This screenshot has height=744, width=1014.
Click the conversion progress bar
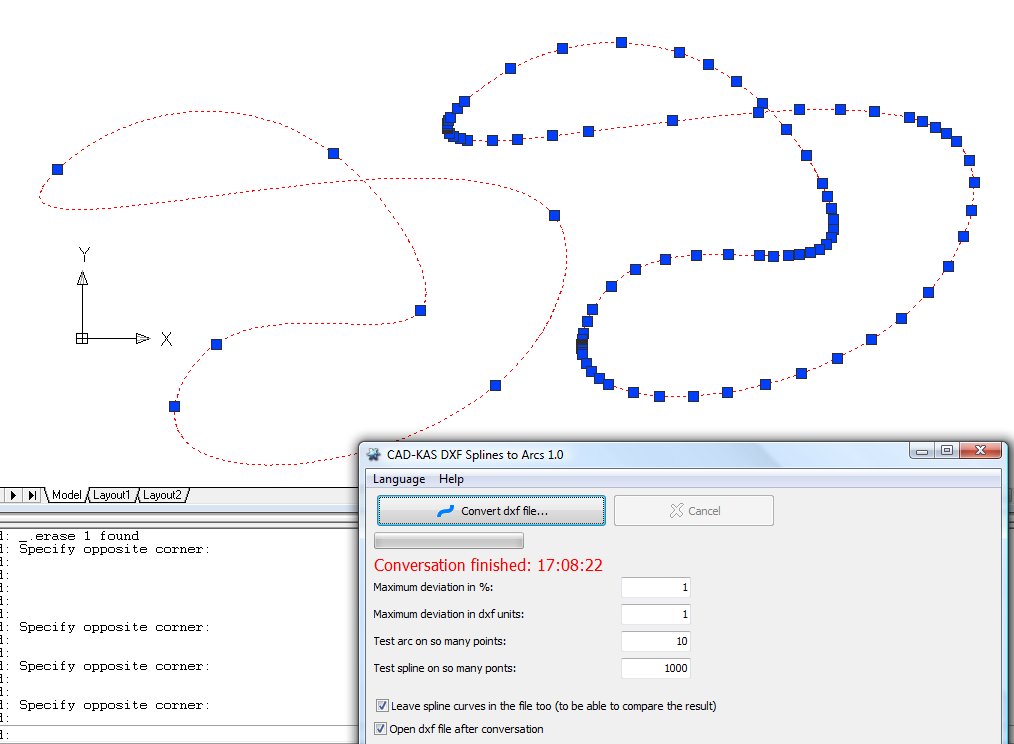pos(448,541)
